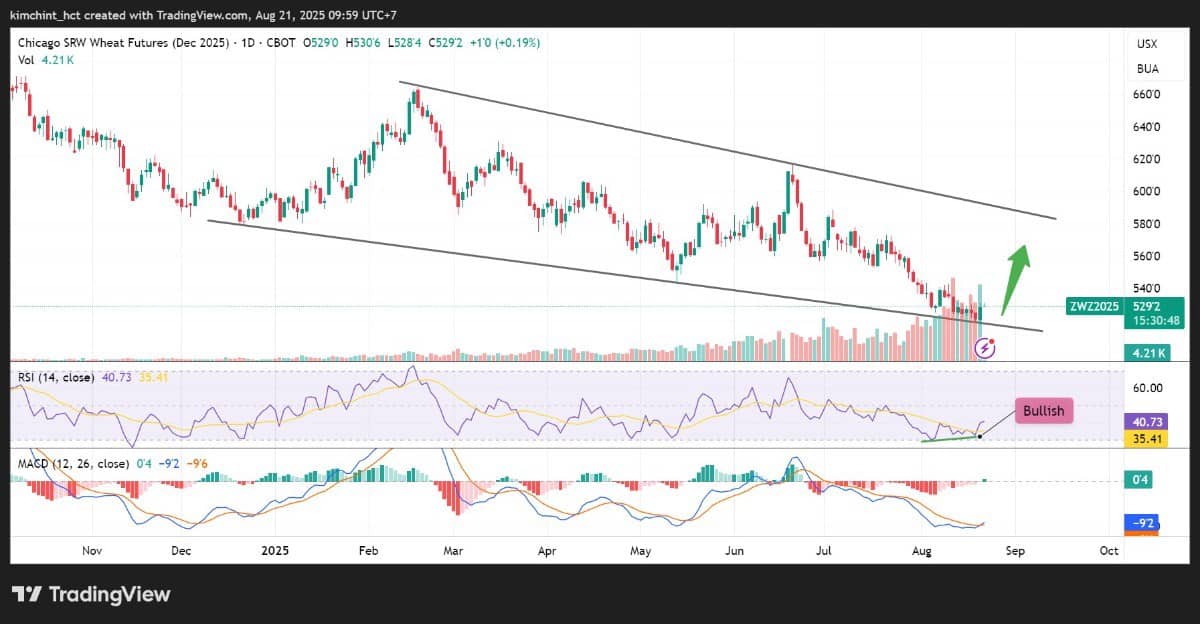Click the 2025 label on time axis

click(x=274, y=550)
